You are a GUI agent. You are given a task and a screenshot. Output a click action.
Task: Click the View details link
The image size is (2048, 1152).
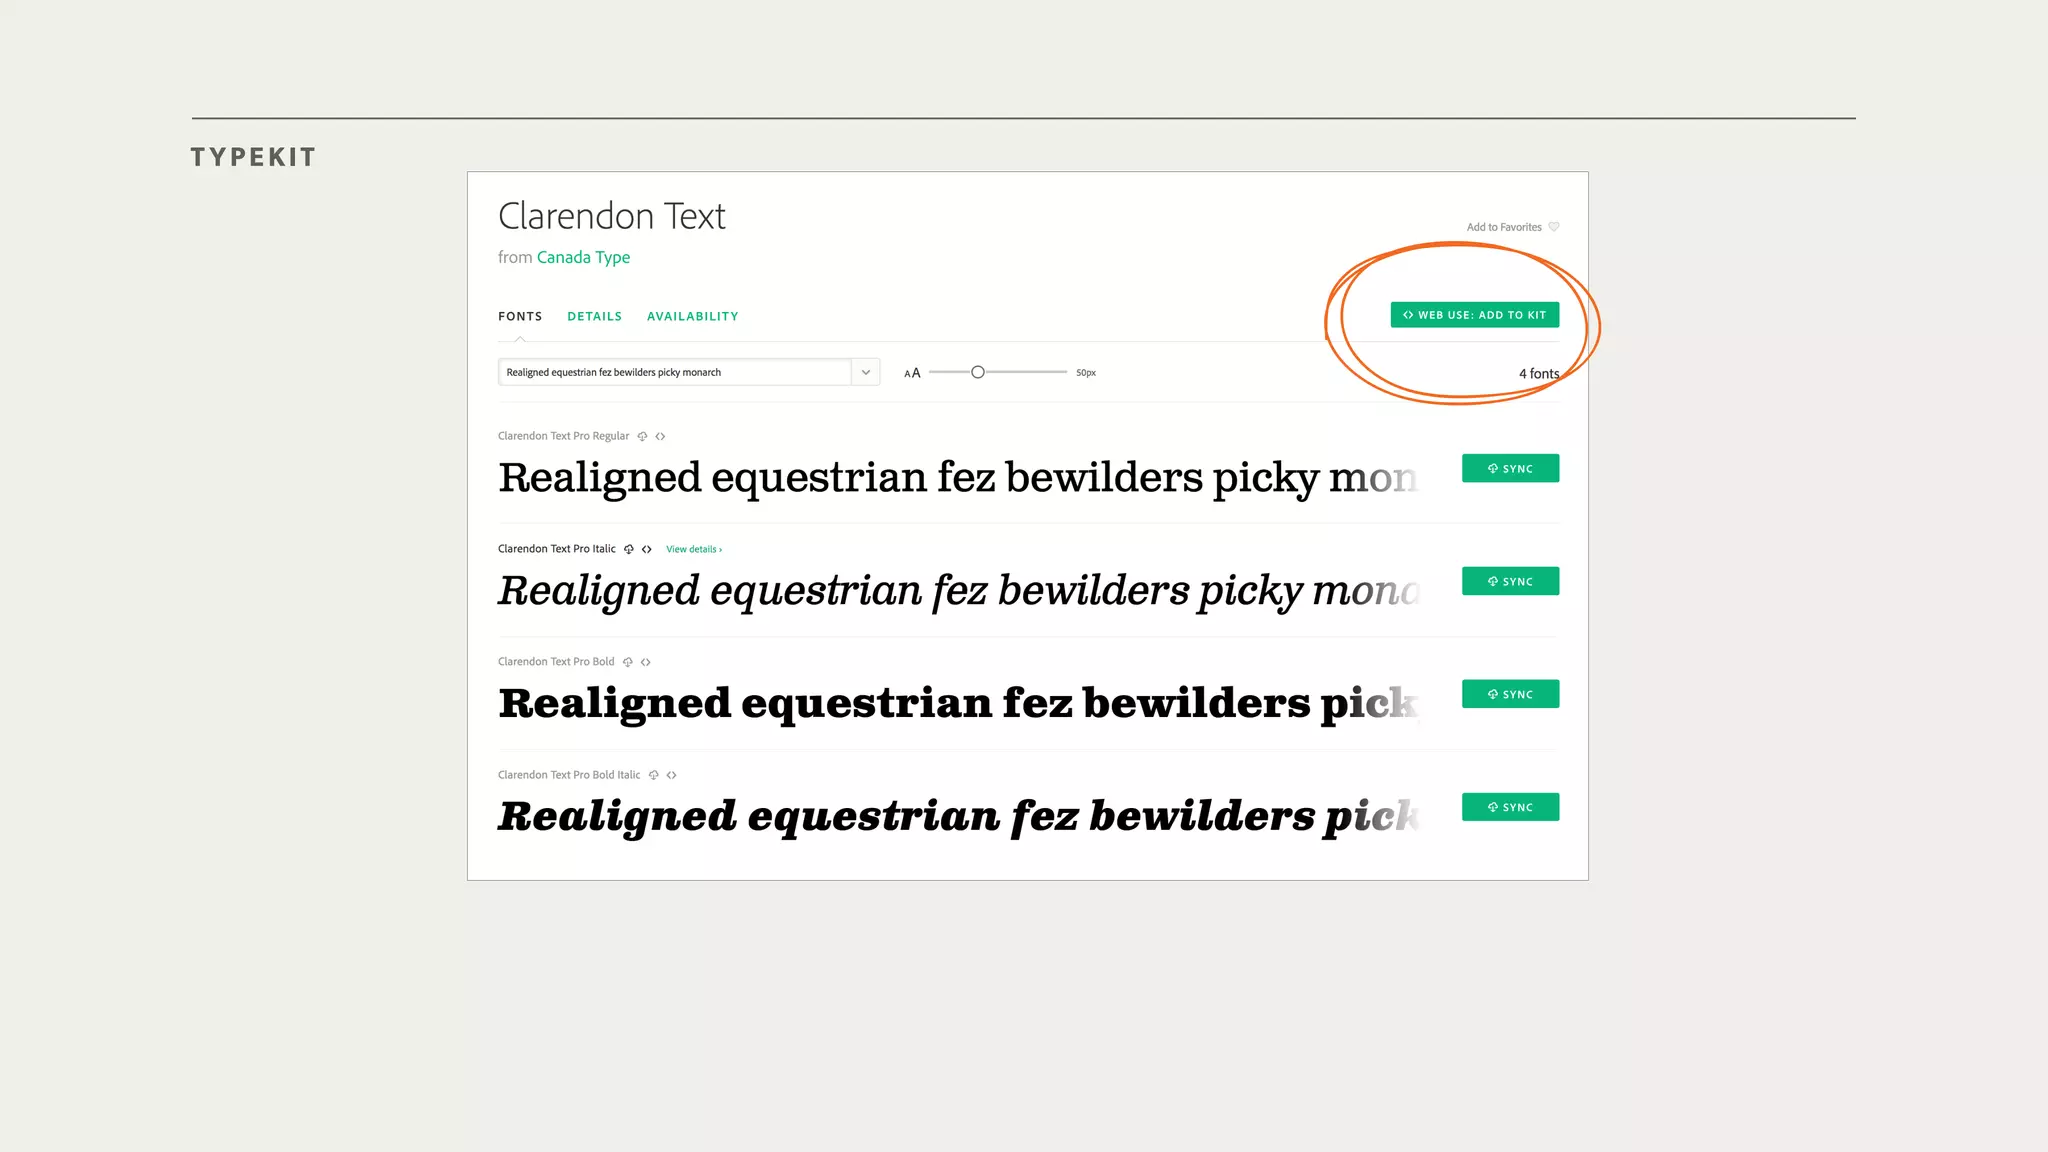click(x=693, y=549)
